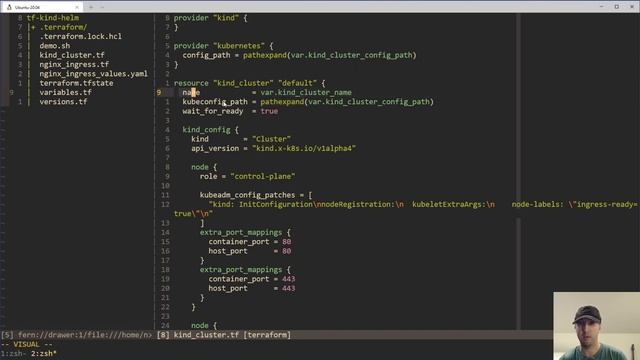Screen dimensions: 640x360
Task: Click extra_port_mappings block on line 14
Action: [245, 232]
